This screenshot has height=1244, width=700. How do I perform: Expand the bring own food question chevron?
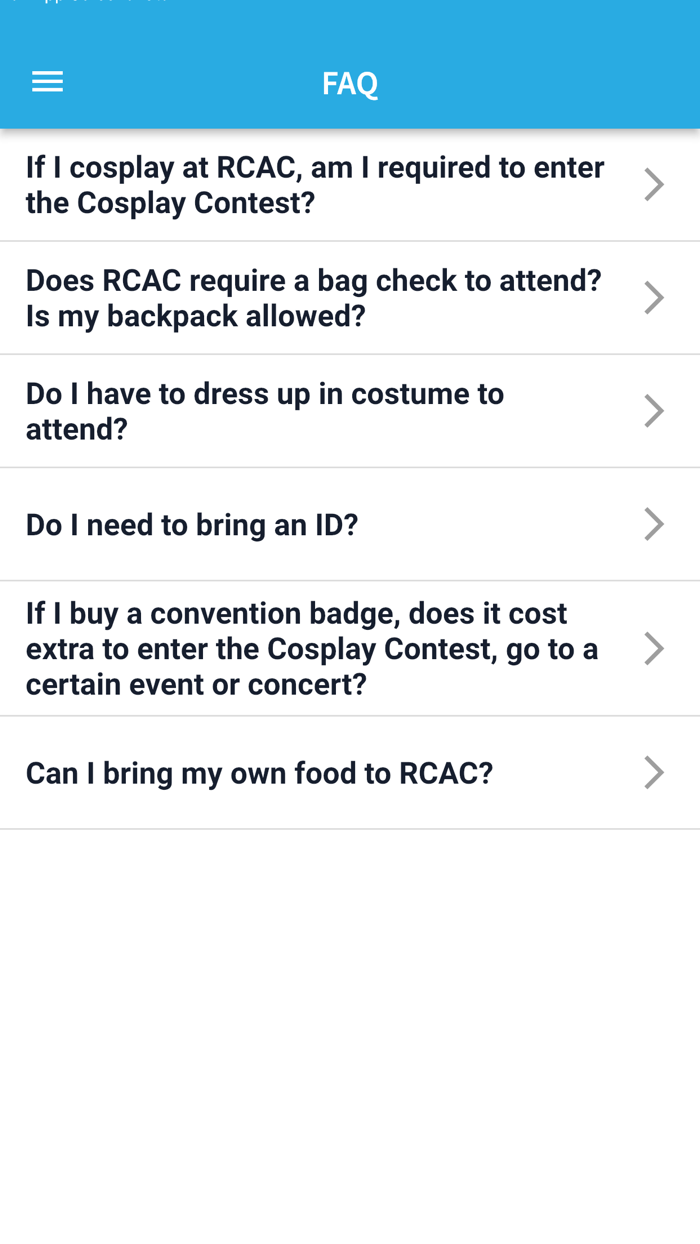point(654,772)
